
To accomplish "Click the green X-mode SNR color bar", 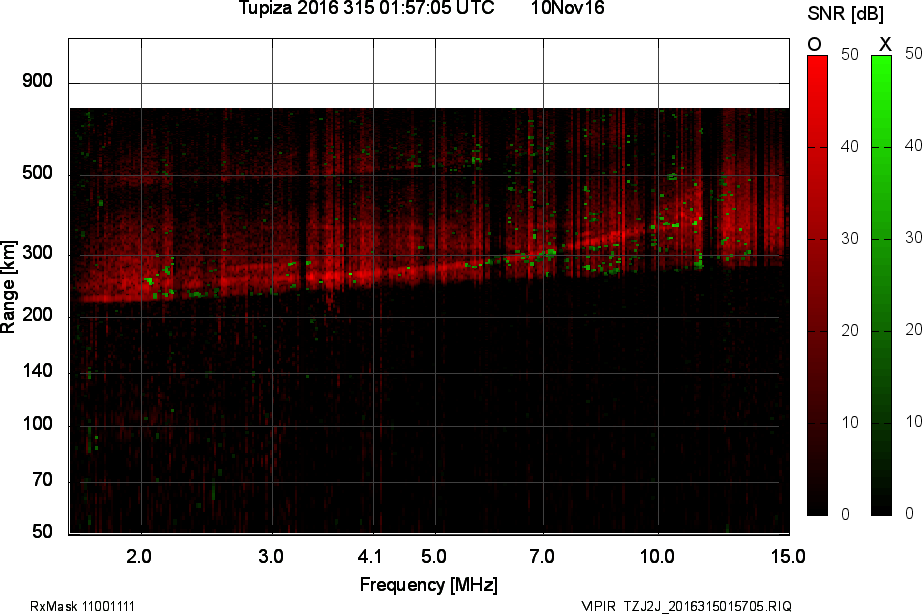I will [881, 286].
